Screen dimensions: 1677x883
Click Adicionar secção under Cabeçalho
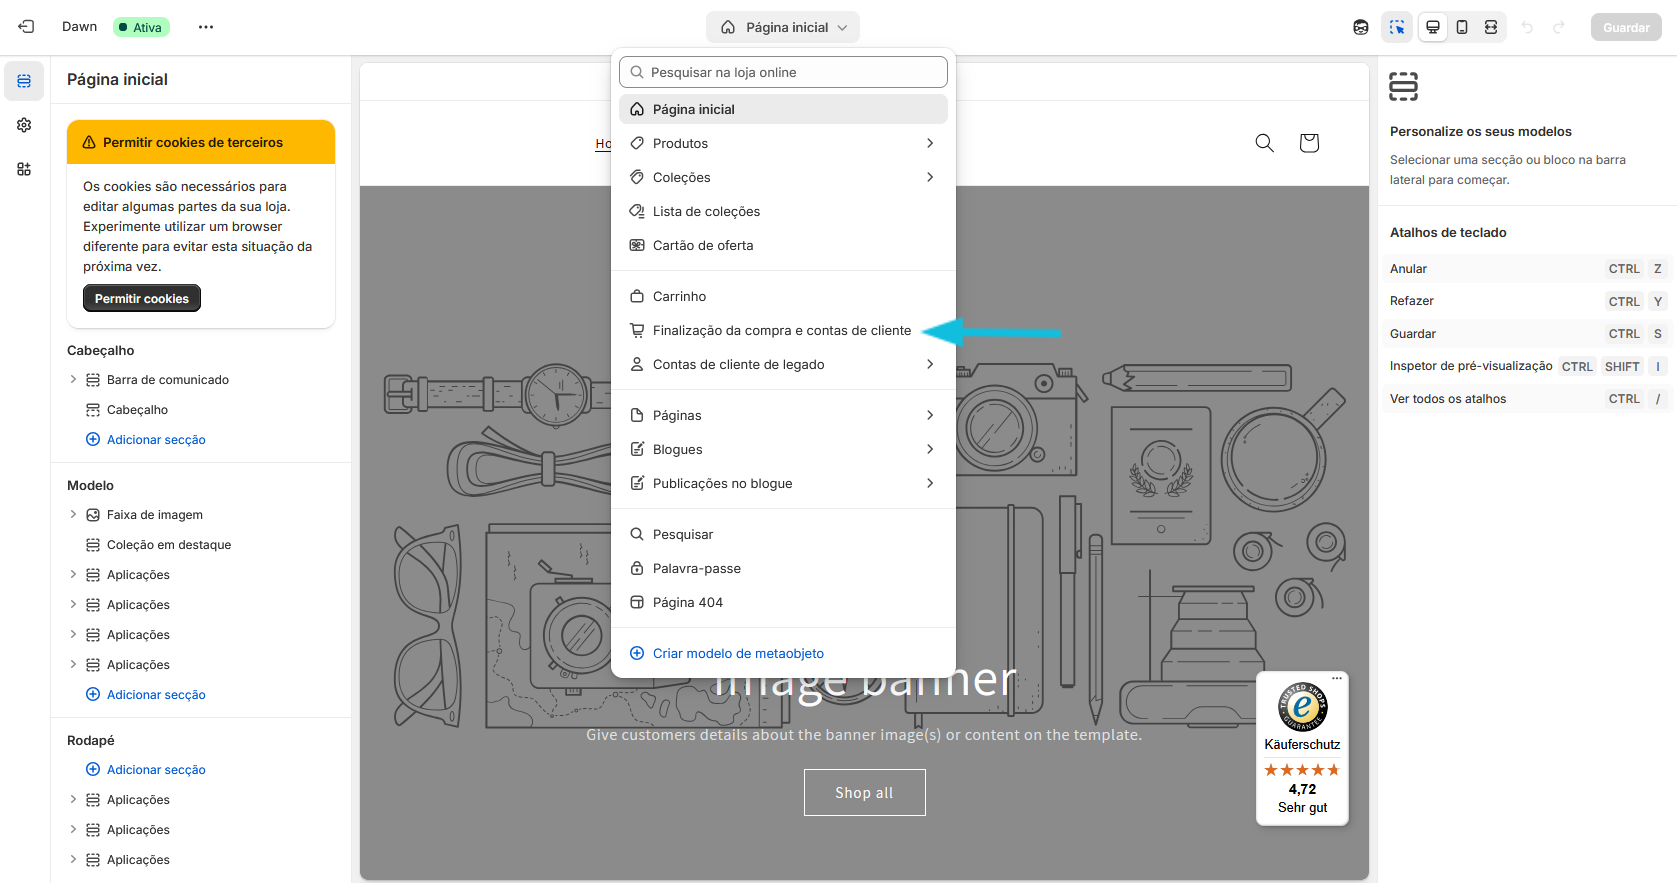[156, 440]
